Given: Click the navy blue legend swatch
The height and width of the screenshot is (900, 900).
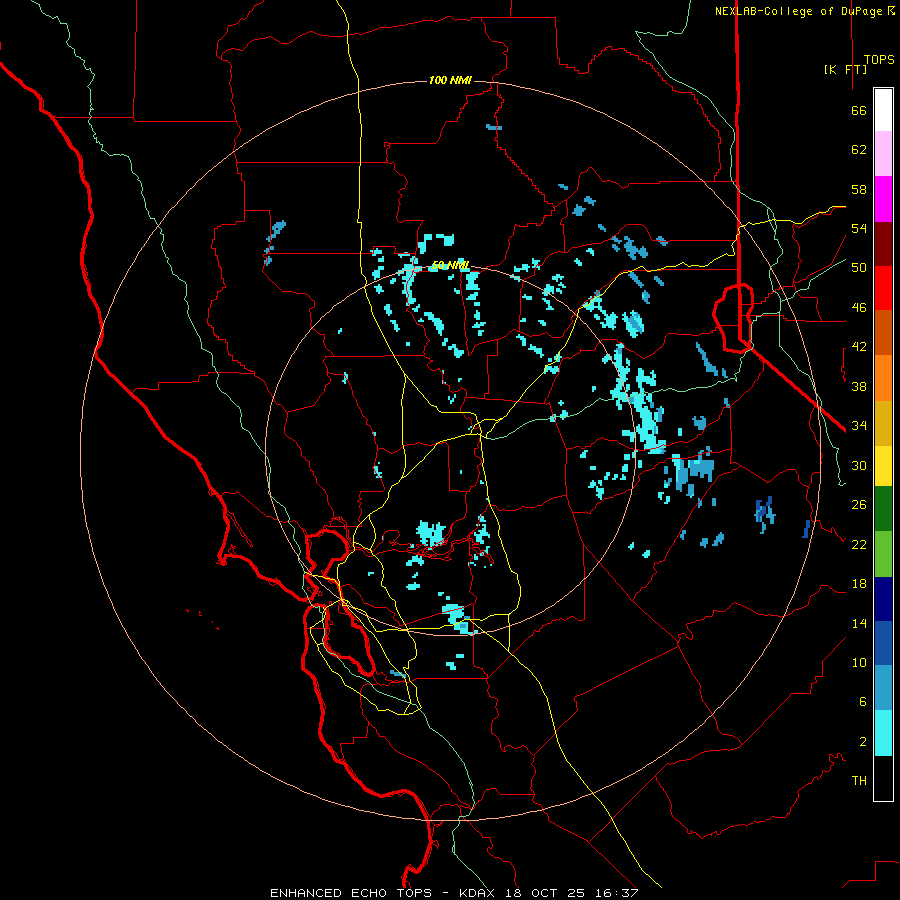Looking at the screenshot, I should (883, 599).
